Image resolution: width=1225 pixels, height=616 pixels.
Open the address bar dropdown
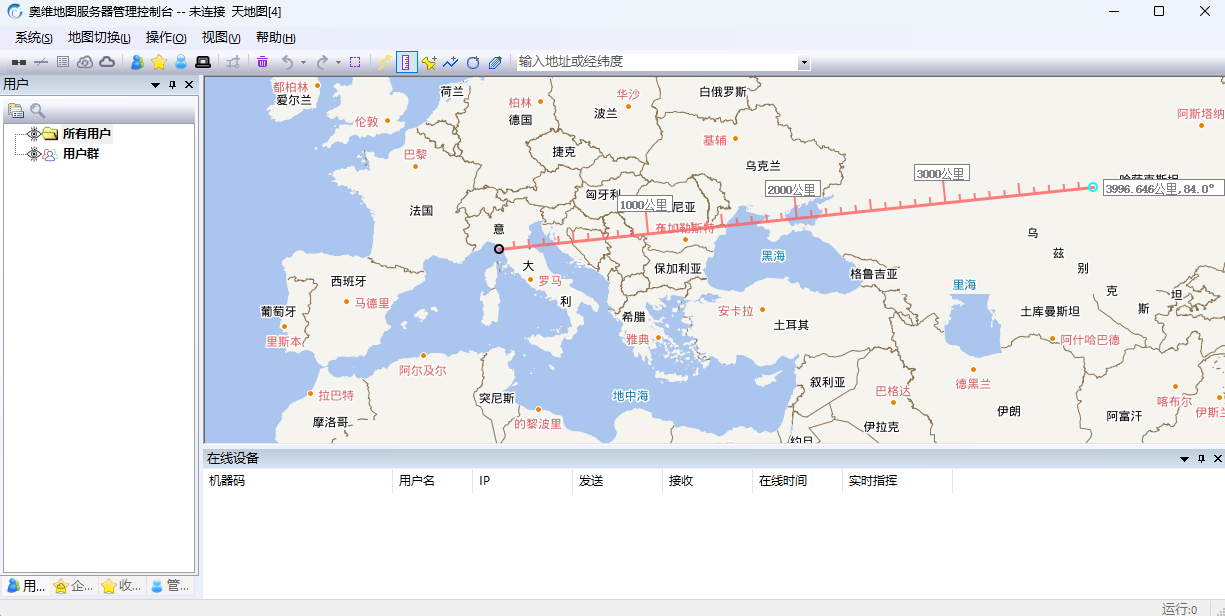click(803, 62)
